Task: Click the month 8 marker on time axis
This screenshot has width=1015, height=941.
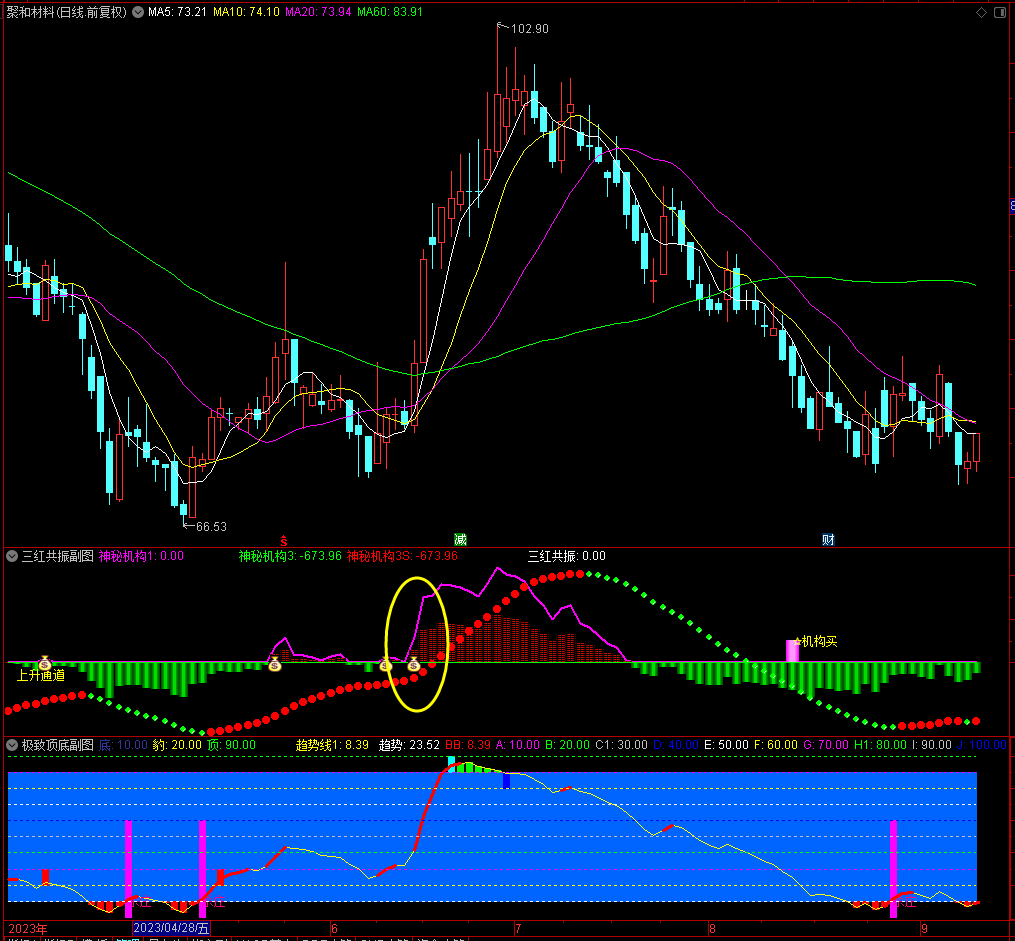Action: (712, 929)
